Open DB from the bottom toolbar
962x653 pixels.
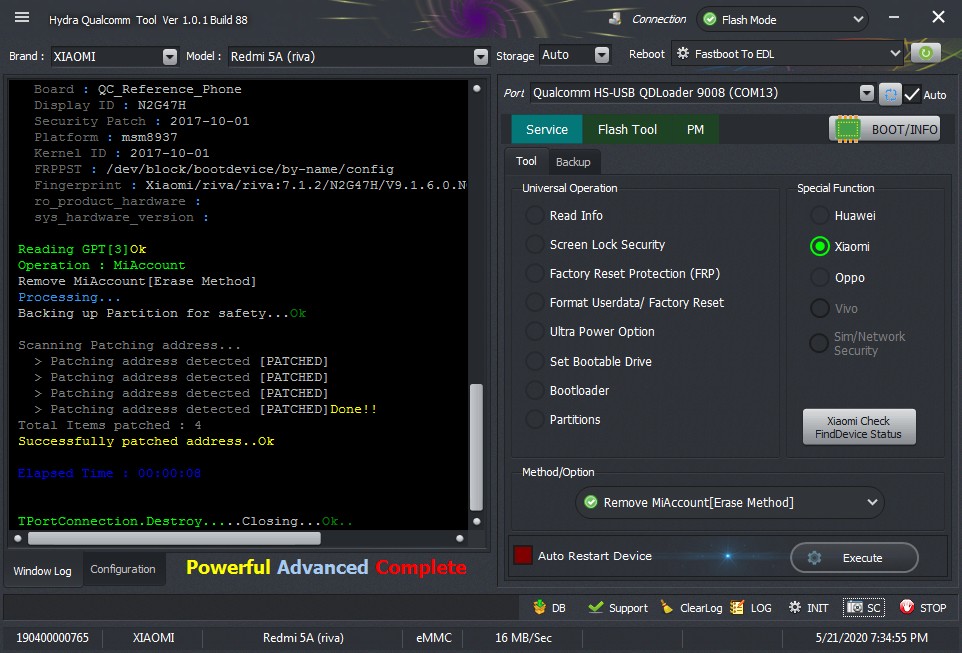(549, 608)
